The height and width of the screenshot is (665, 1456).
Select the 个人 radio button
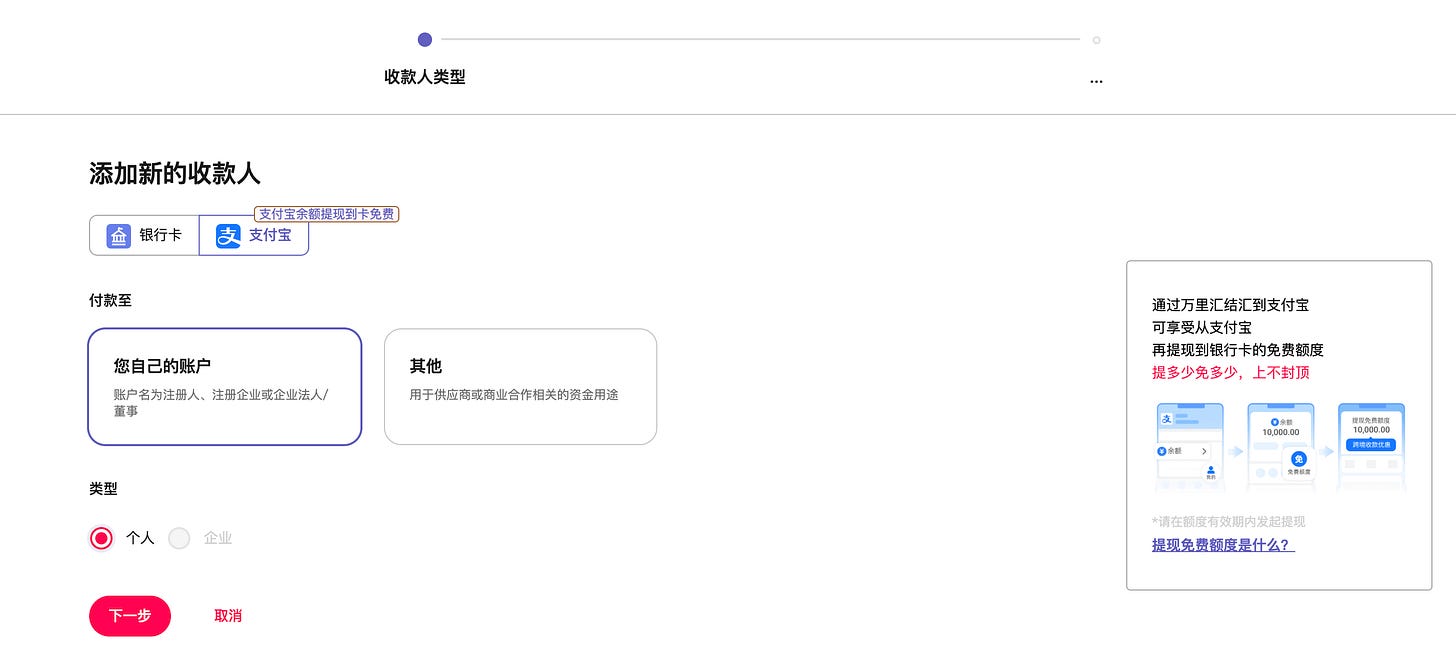101,538
